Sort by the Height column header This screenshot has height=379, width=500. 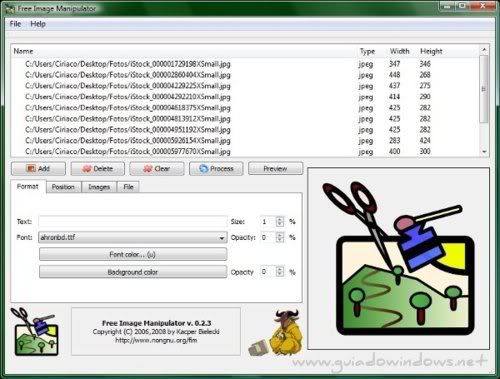431,51
